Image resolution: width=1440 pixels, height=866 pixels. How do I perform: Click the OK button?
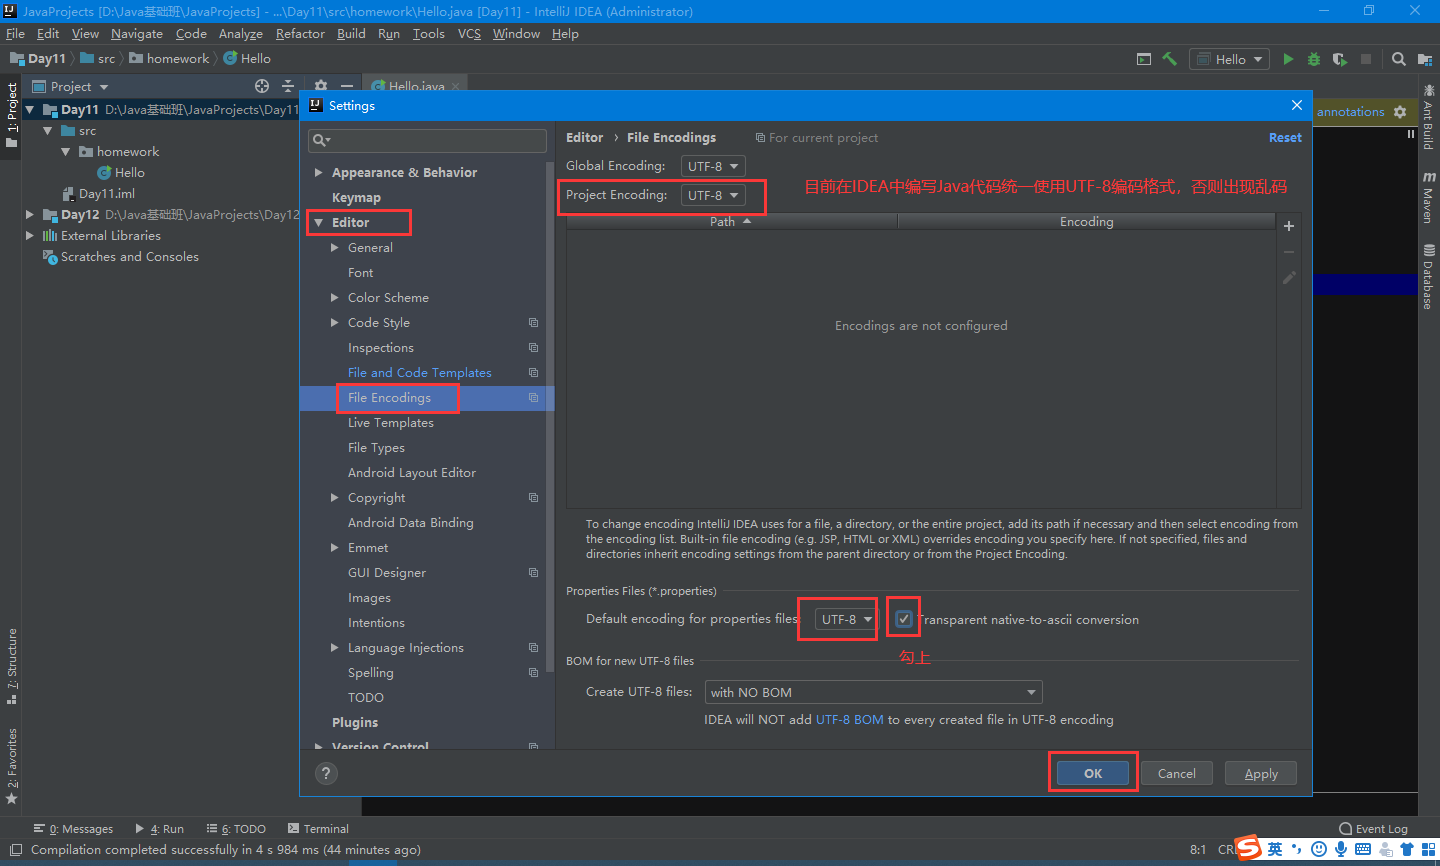pos(1093,773)
